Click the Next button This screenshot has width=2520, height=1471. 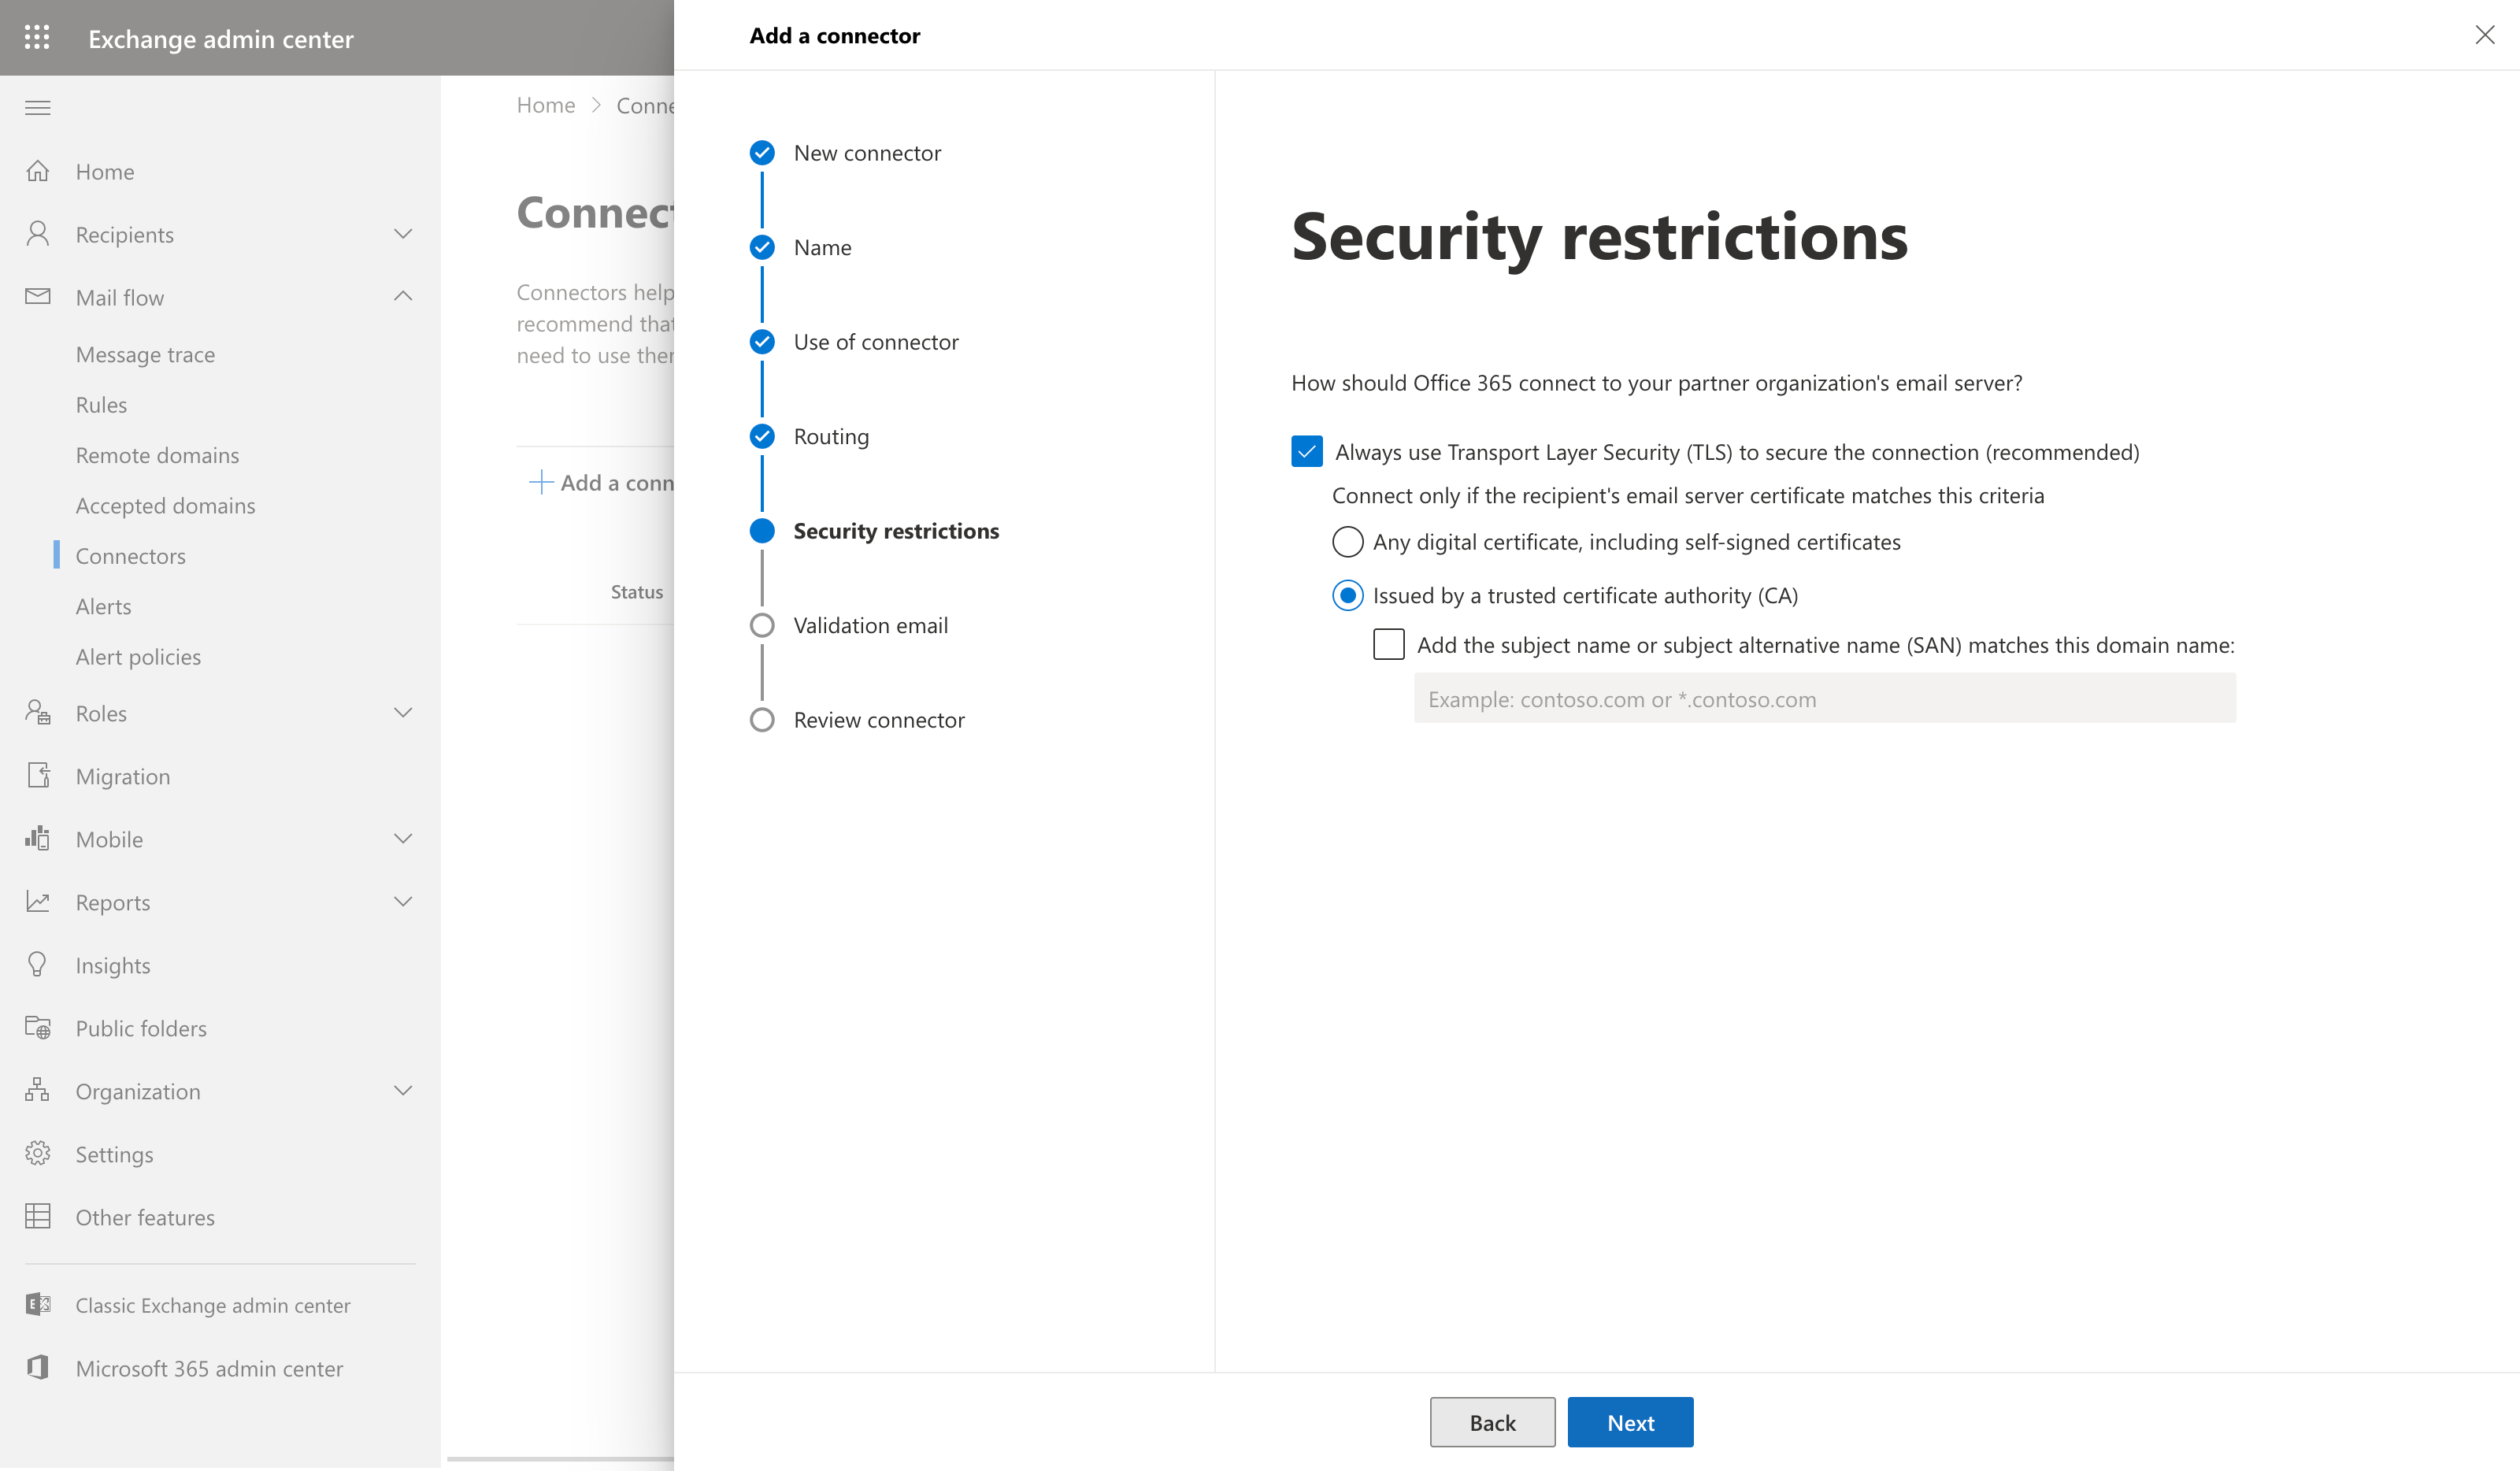tap(1629, 1421)
